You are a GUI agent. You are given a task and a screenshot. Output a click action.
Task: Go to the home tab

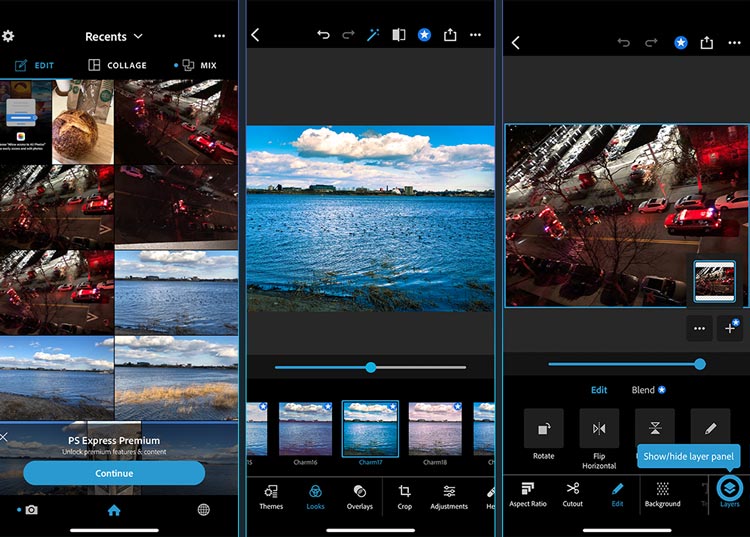[114, 510]
